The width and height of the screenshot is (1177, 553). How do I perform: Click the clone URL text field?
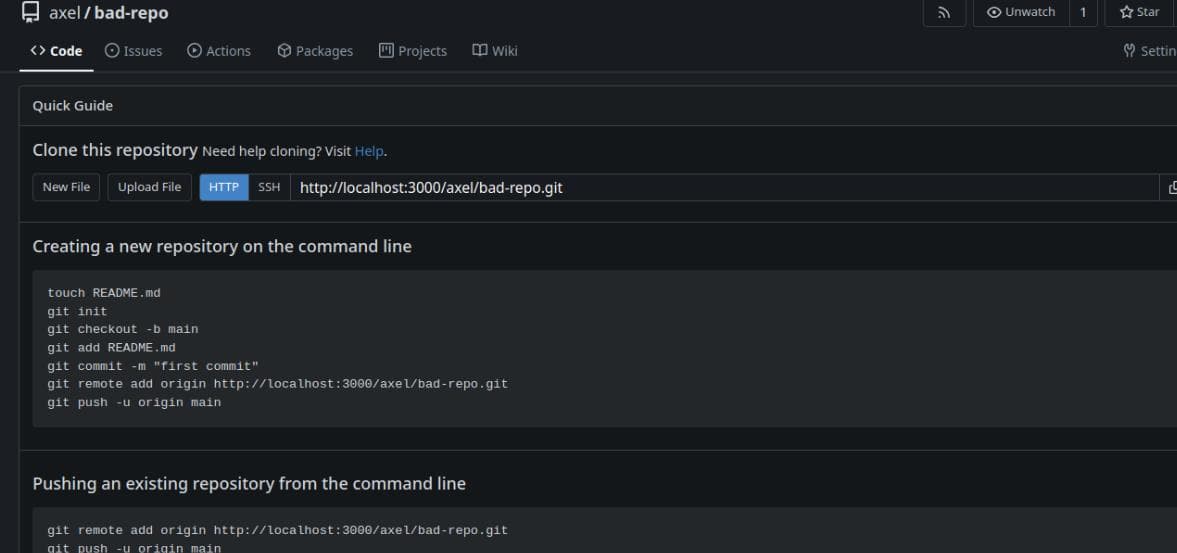tap(725, 188)
